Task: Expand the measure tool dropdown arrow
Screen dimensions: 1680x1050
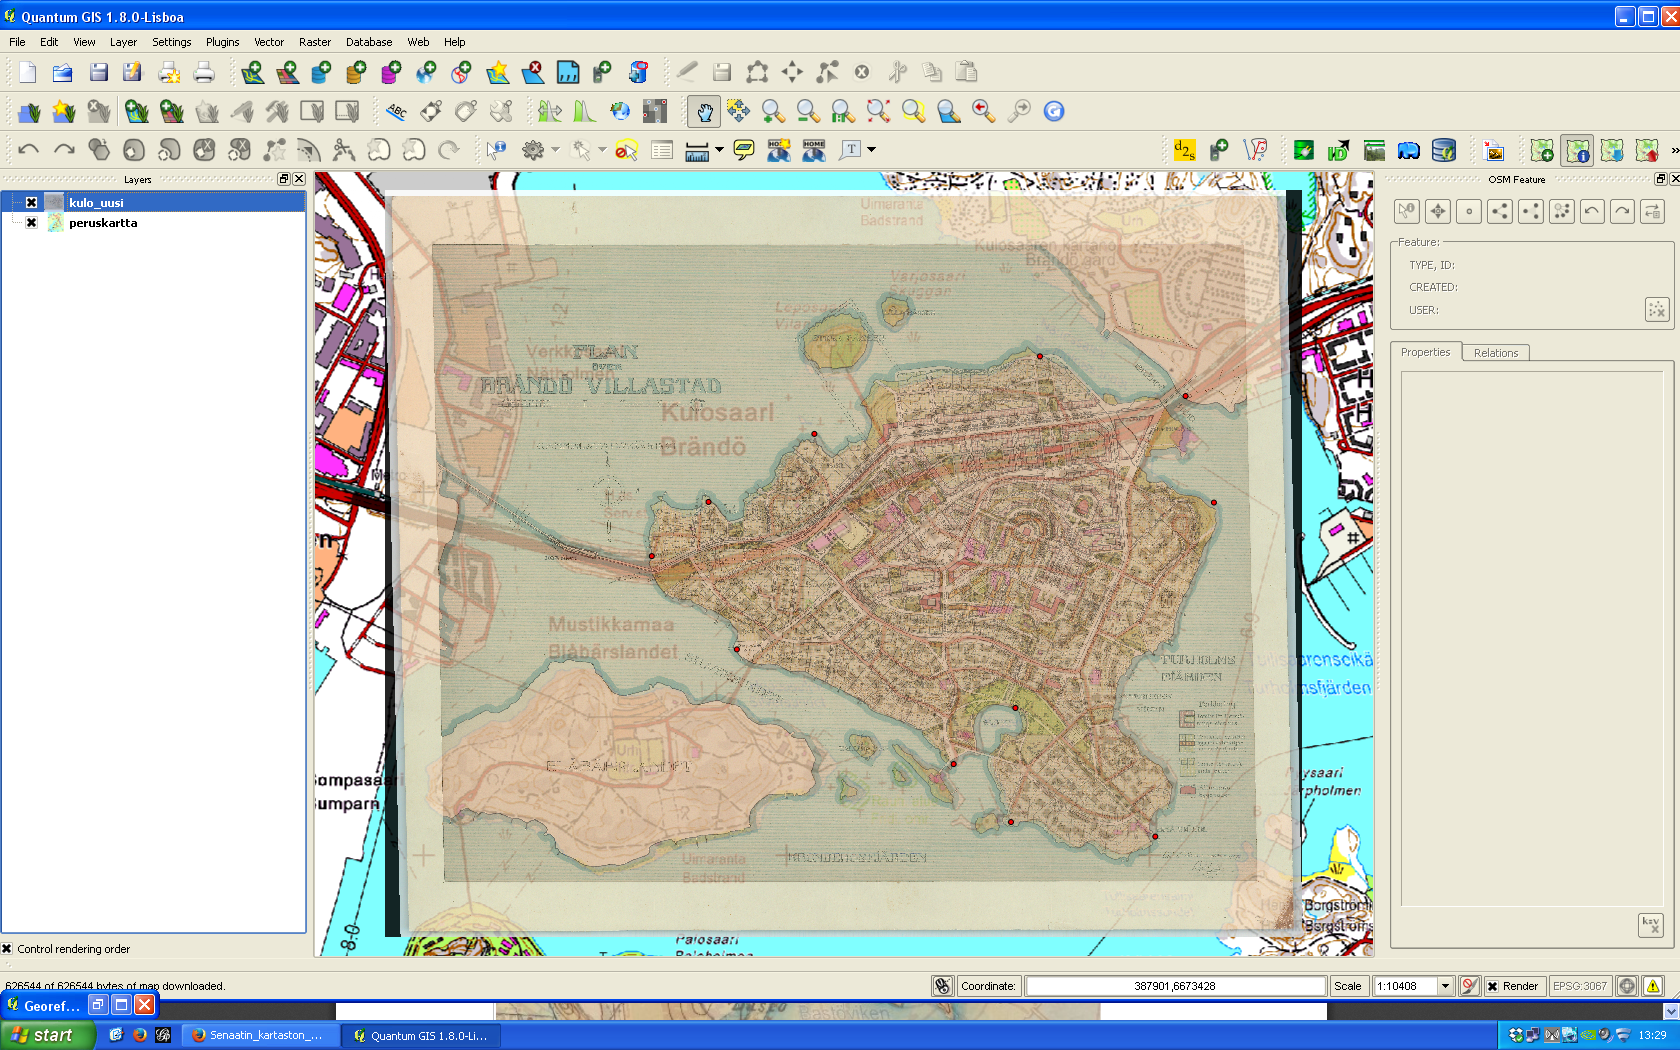Action: click(x=719, y=150)
